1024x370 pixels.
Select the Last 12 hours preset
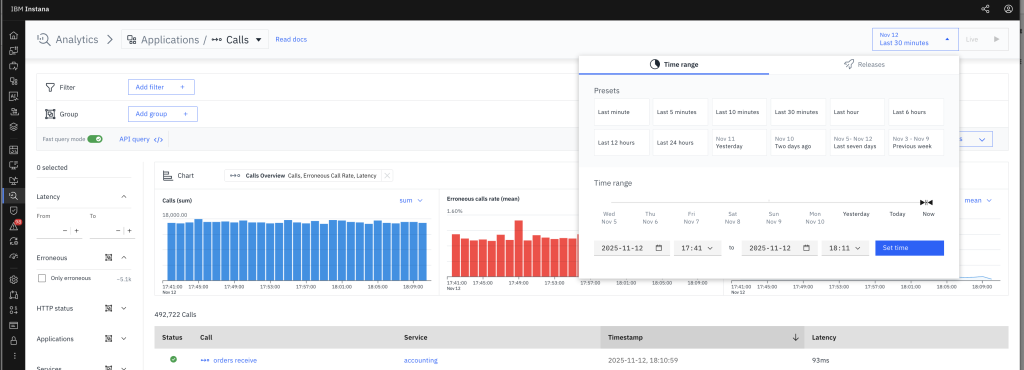point(622,142)
